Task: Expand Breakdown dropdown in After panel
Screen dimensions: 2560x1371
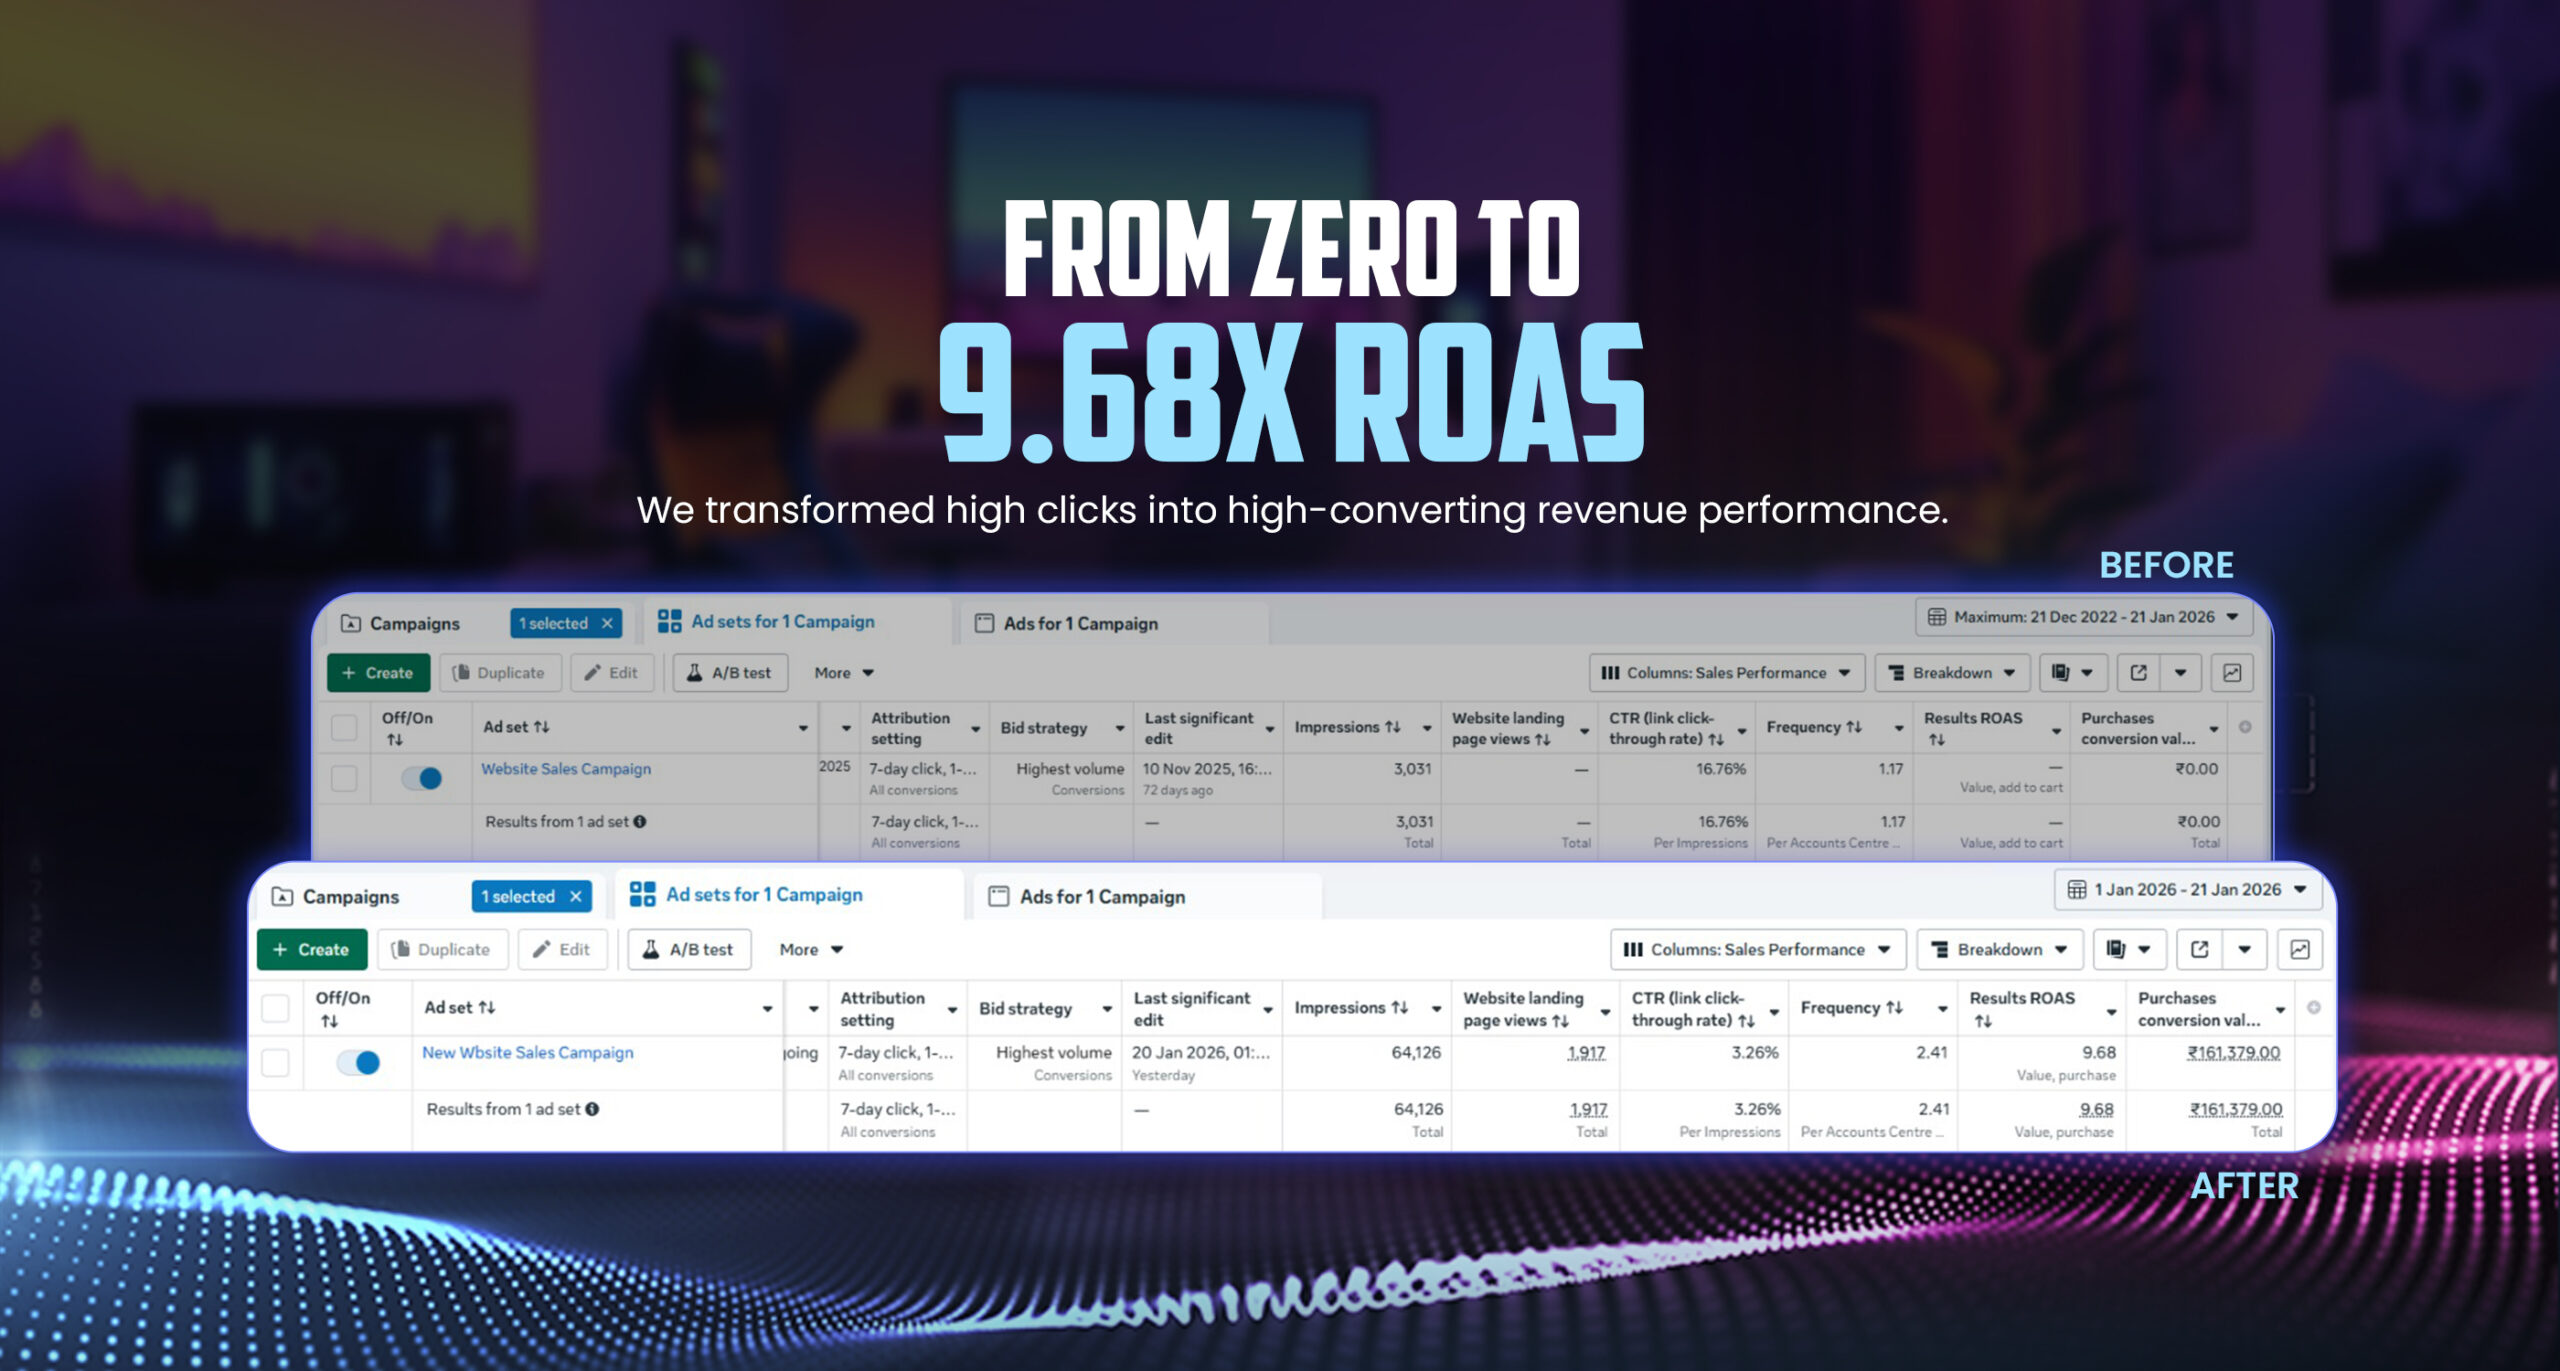Action: (x=1998, y=949)
